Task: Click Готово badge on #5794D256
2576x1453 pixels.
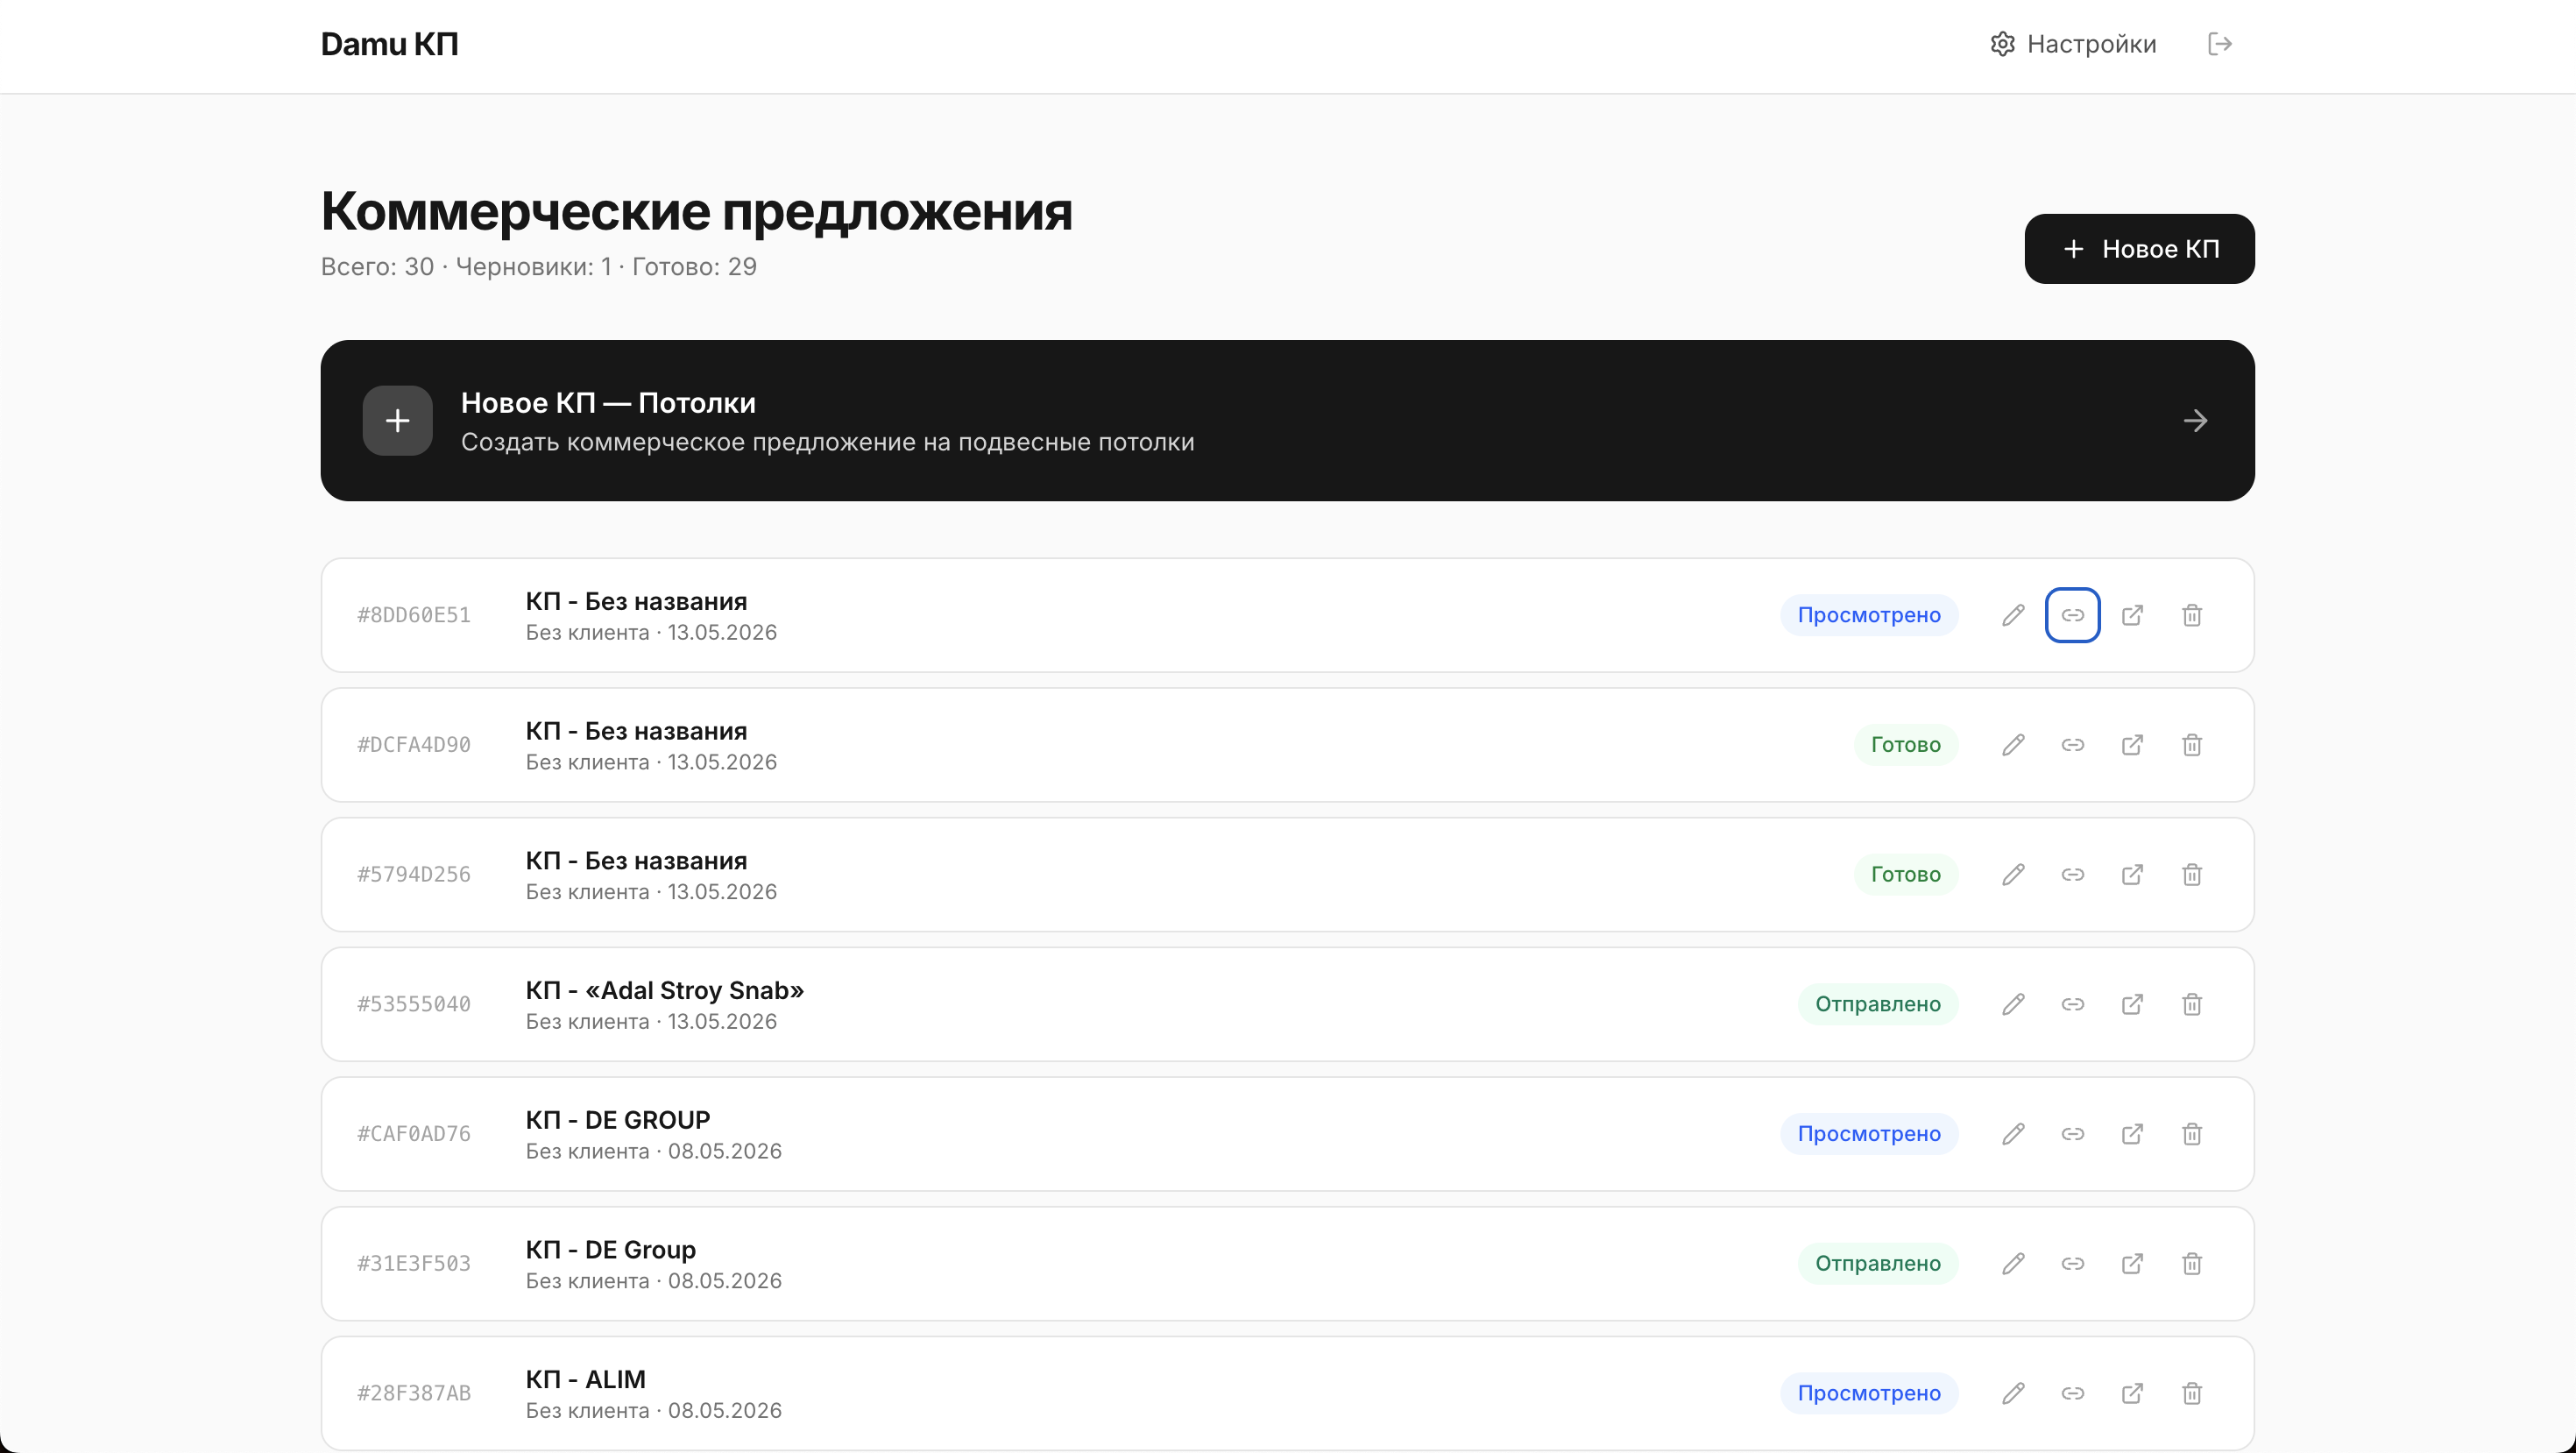Action: (x=1905, y=875)
